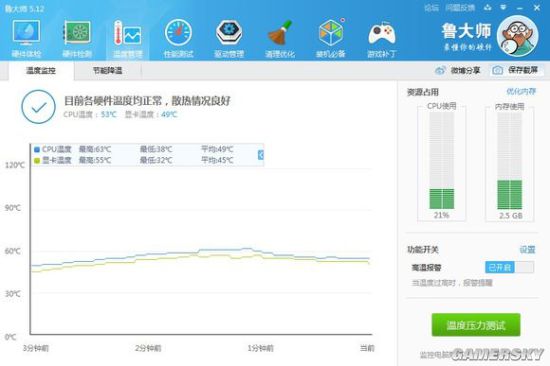This screenshot has height=366, width=550.
Task: Collapse the temperature legend panel arrow
Action: (261, 155)
